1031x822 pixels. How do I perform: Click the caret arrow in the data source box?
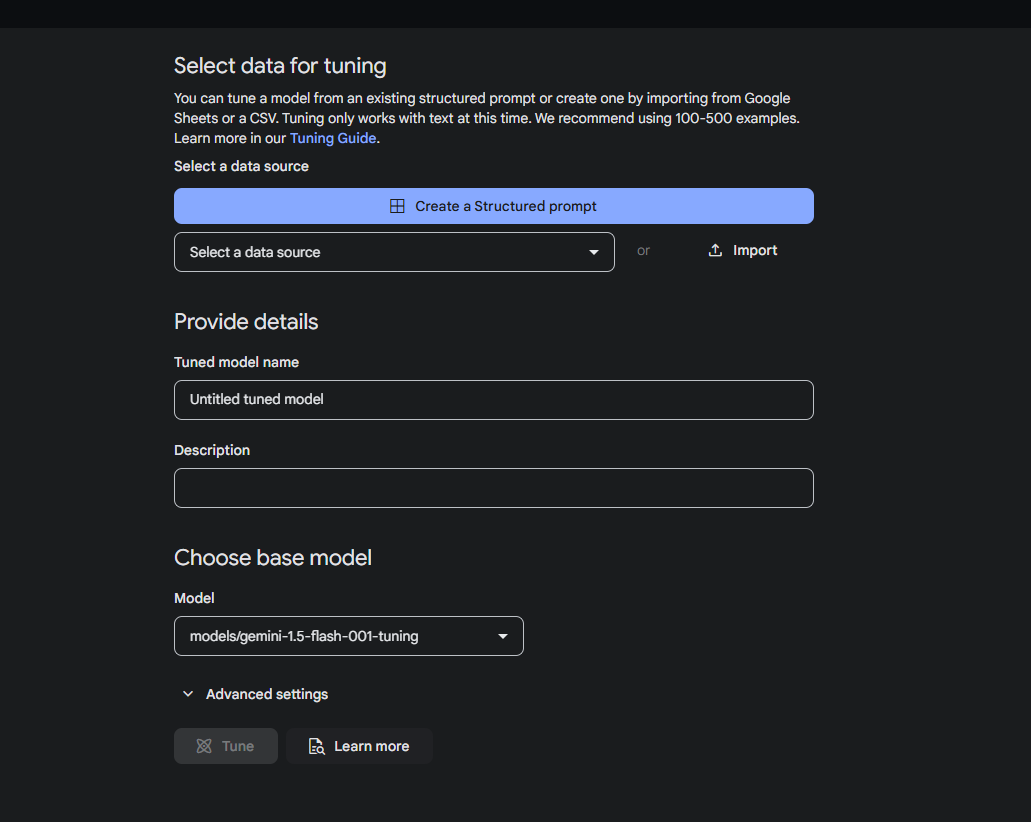[594, 252]
